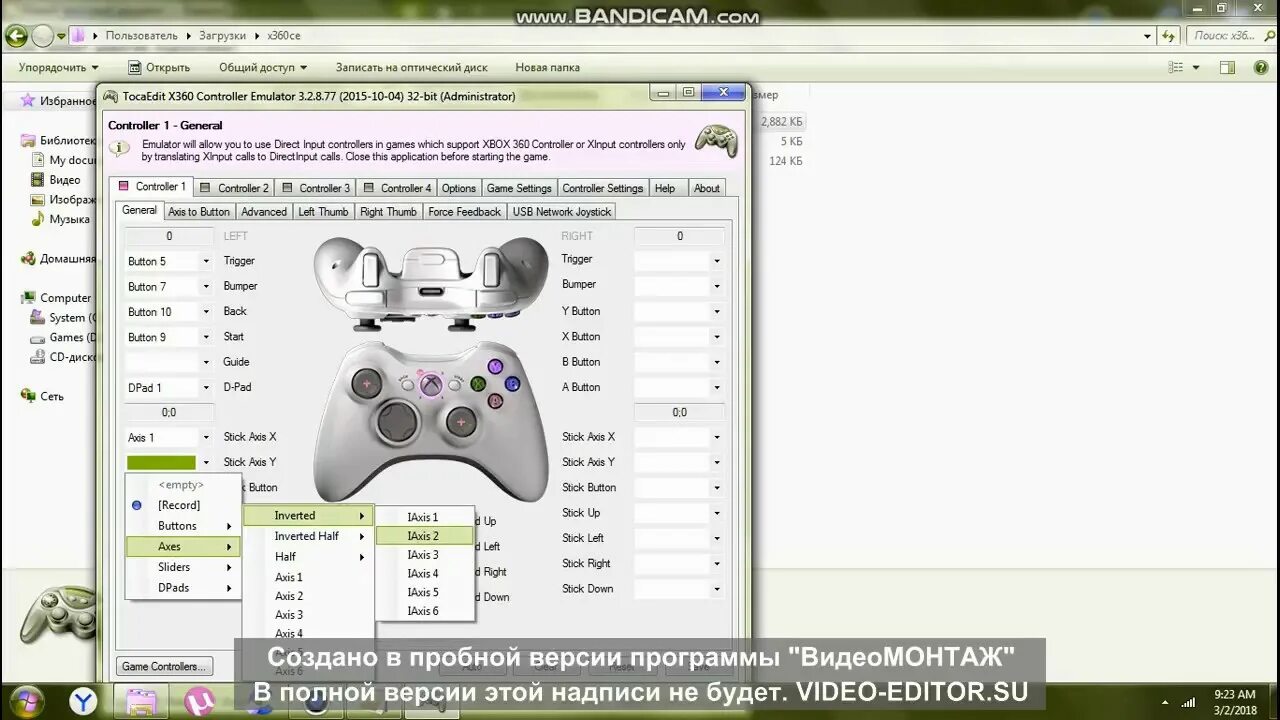This screenshot has width=1280, height=720.
Task: Switch to the Controller 2 tab
Action: click(x=233, y=188)
